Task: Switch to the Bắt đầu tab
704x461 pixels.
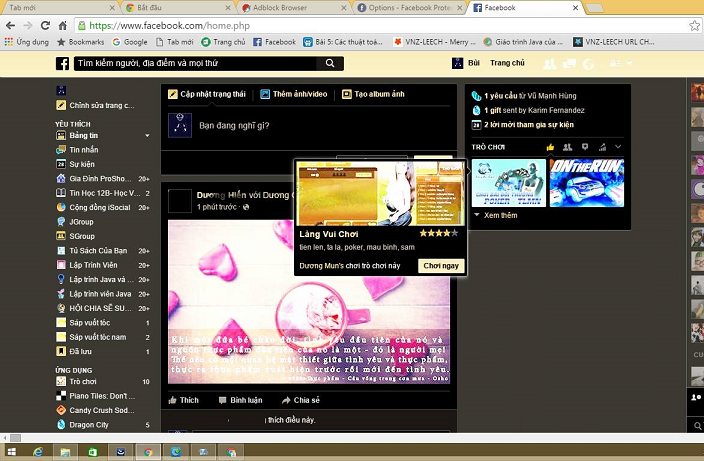Action: coord(179,8)
